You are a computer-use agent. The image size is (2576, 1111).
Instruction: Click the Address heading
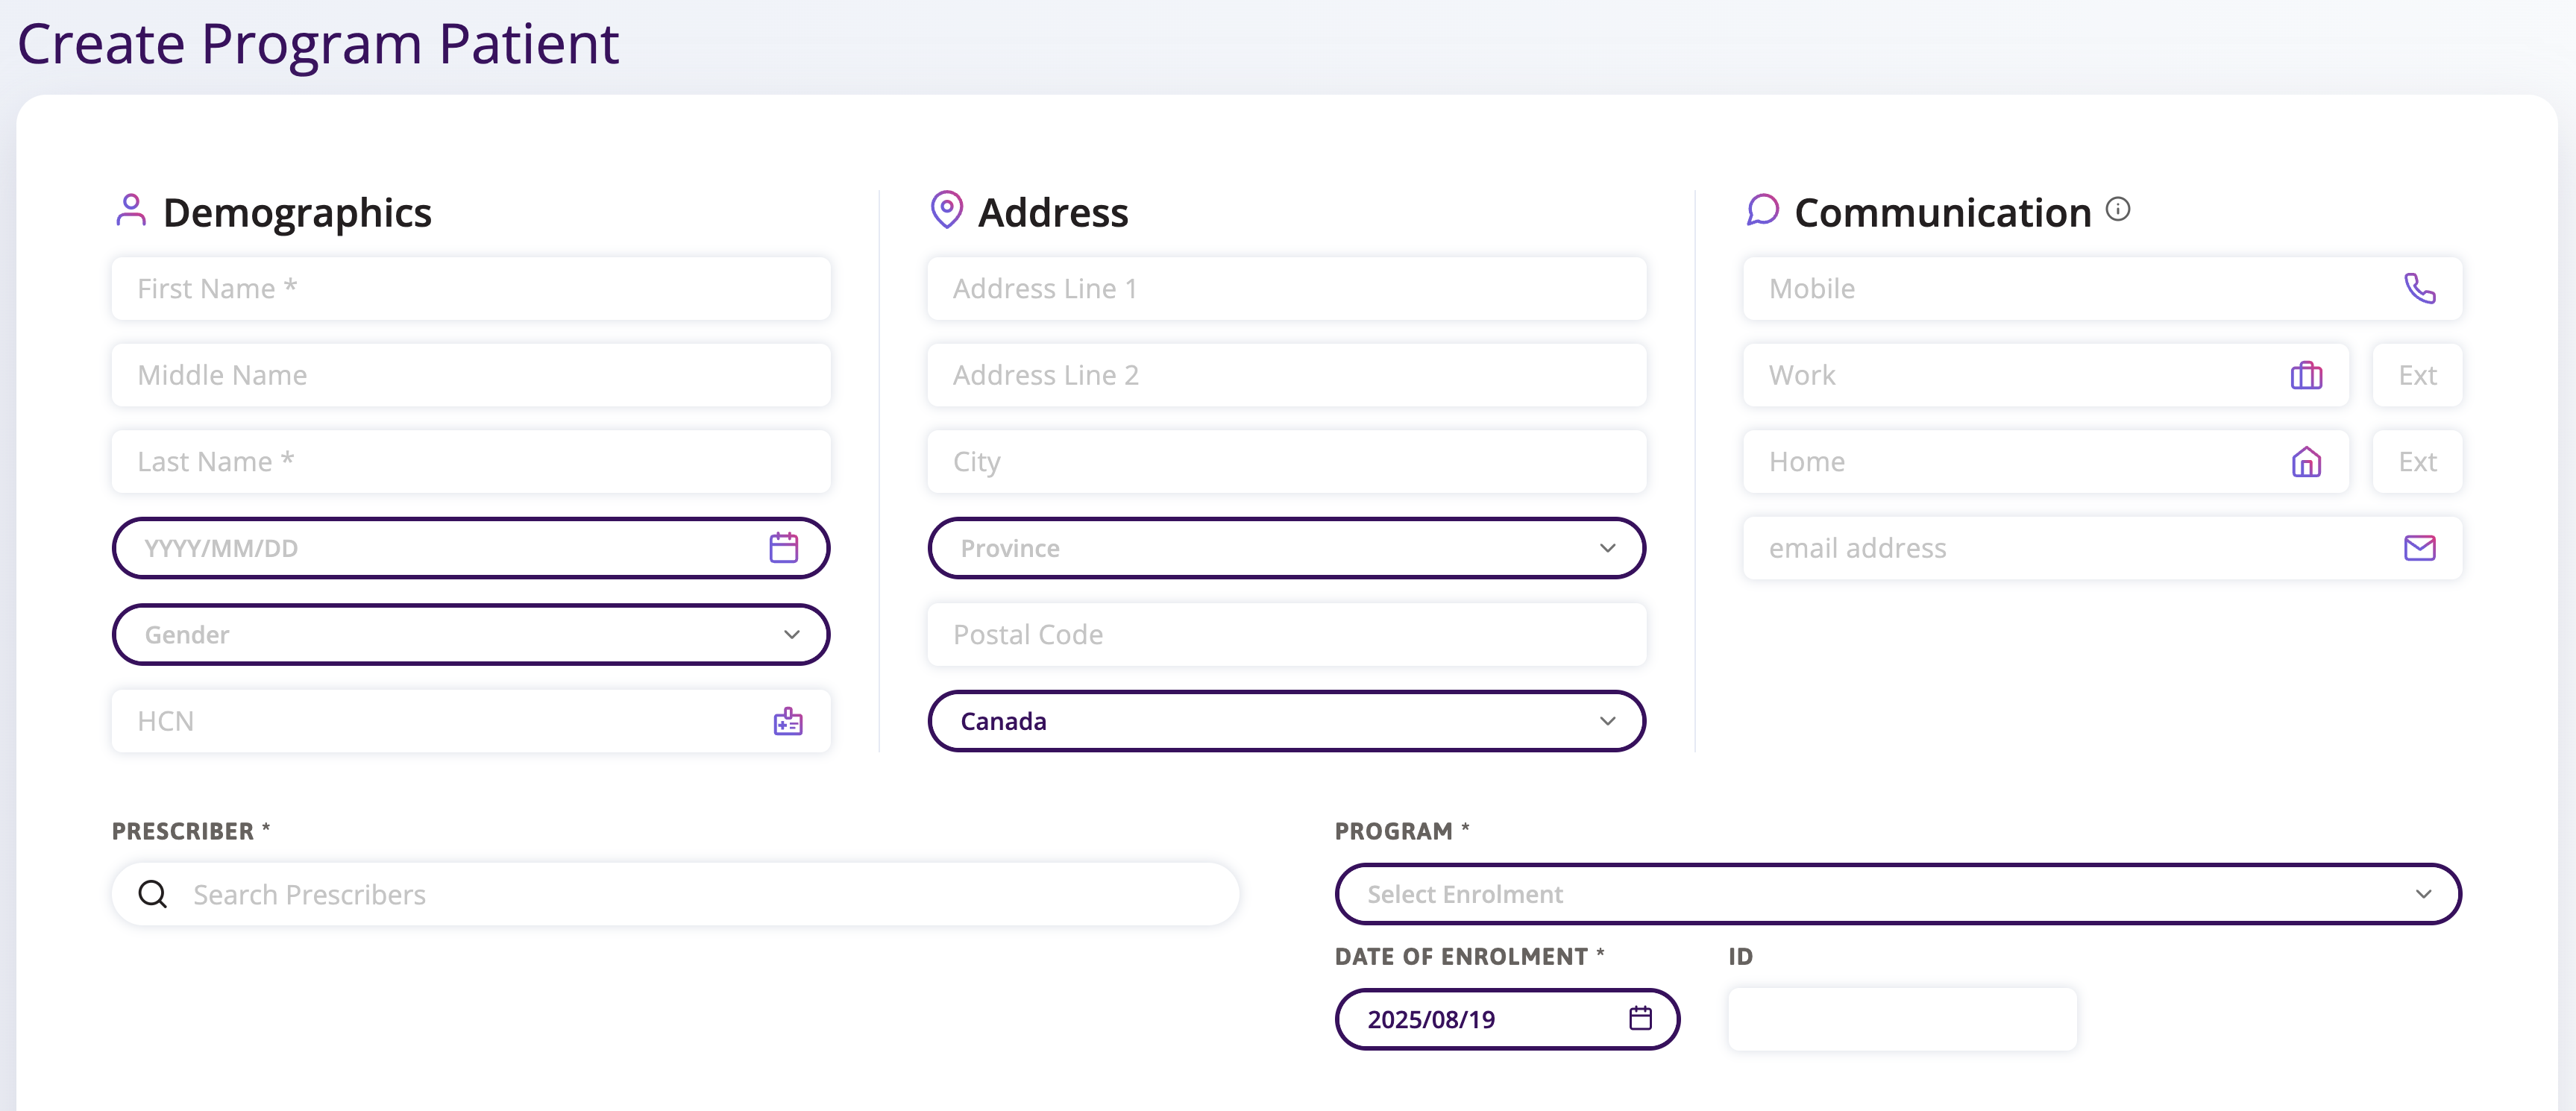click(x=1053, y=212)
